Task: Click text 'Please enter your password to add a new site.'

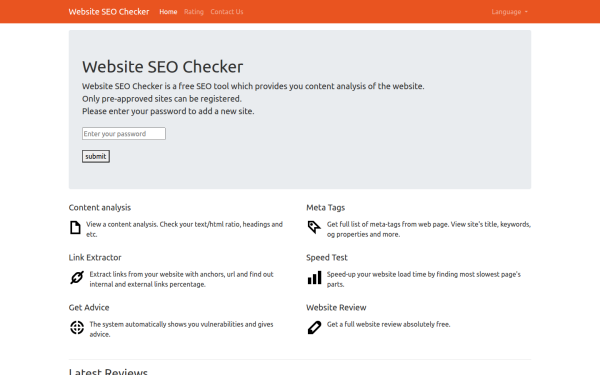Action: 168,111
